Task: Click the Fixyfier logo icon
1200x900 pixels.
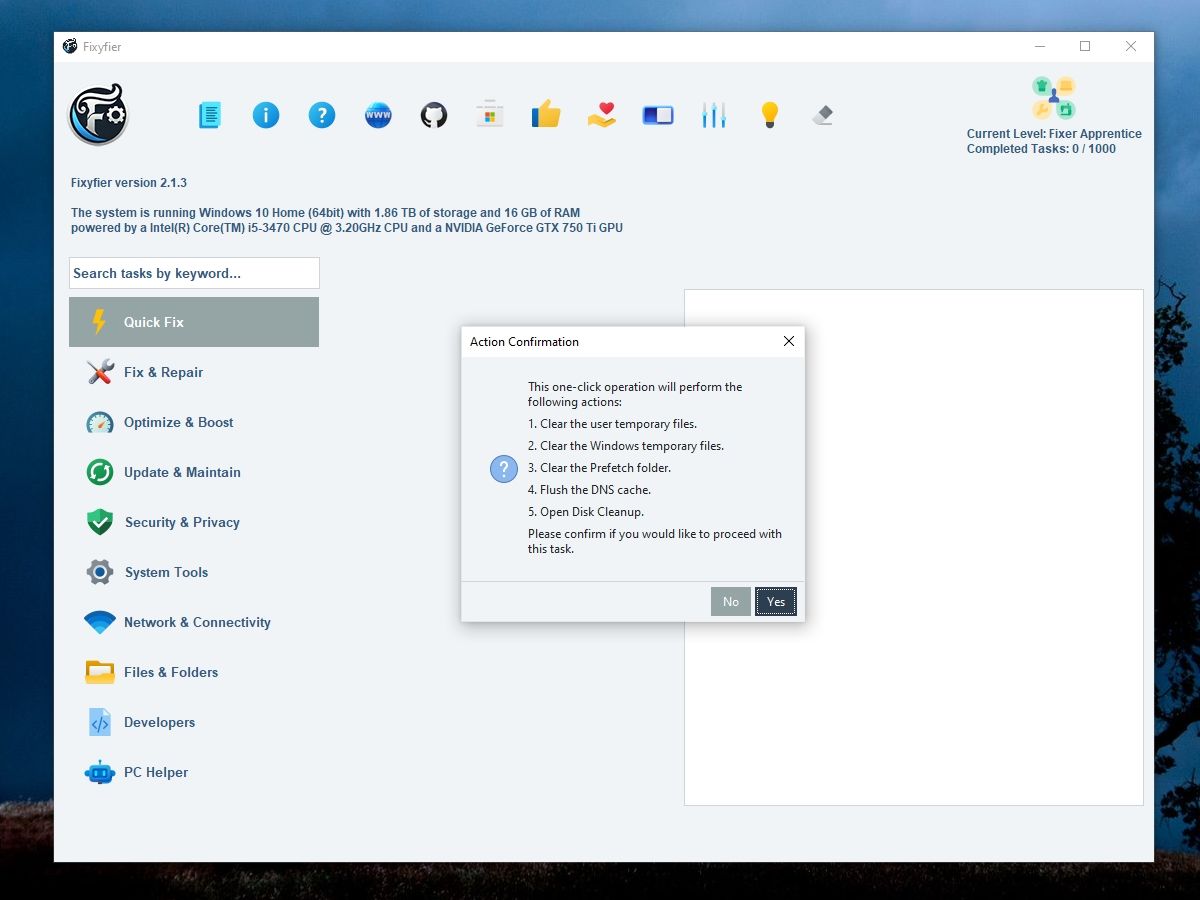Action: click(x=98, y=115)
